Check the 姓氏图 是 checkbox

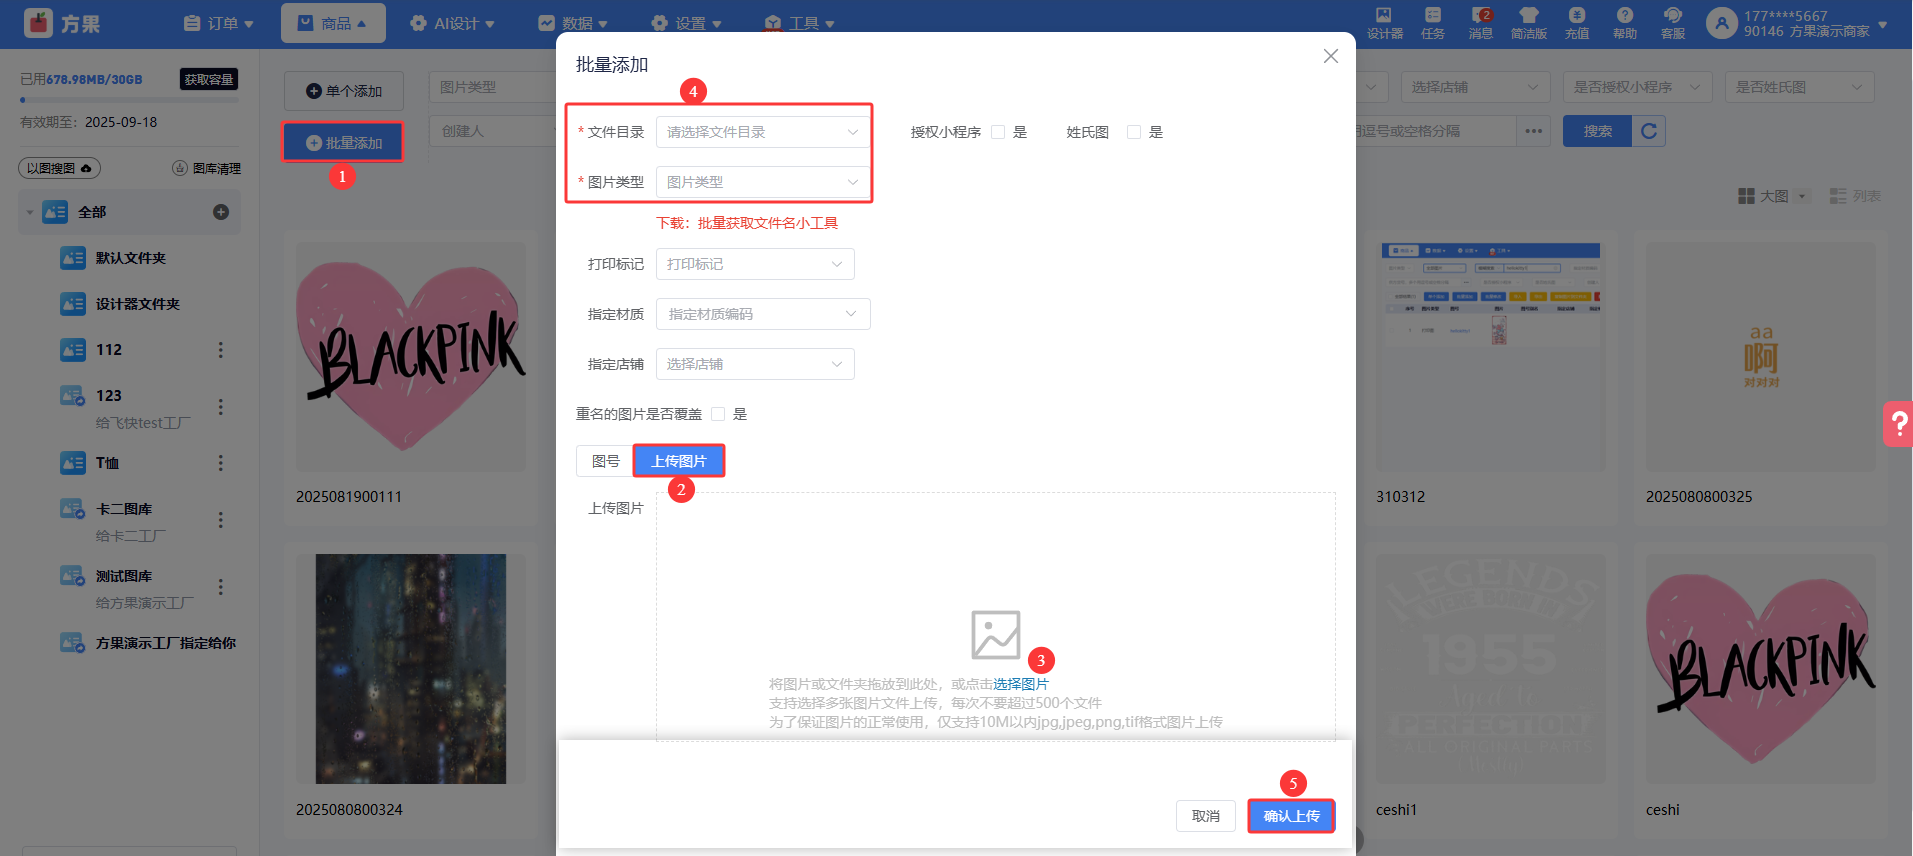point(1134,132)
